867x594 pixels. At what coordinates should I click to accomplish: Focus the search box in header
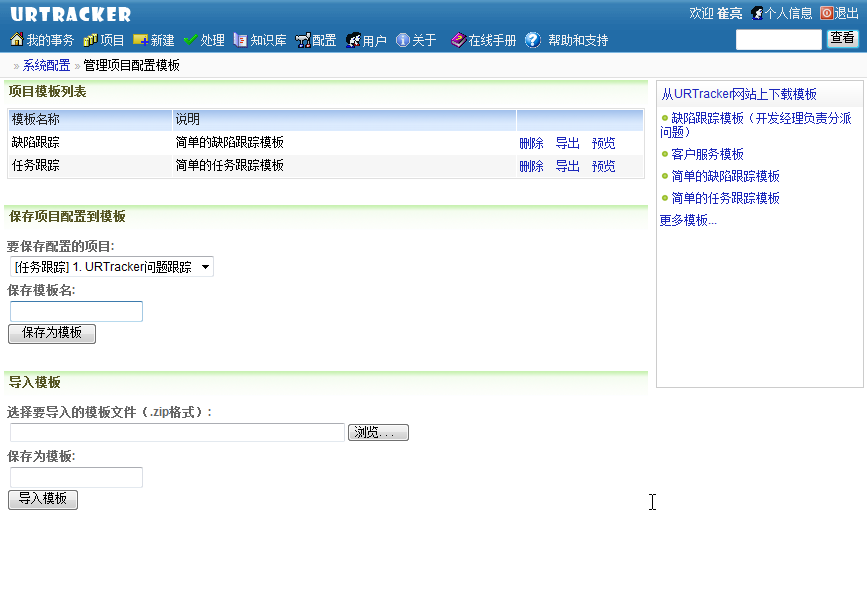pos(779,40)
